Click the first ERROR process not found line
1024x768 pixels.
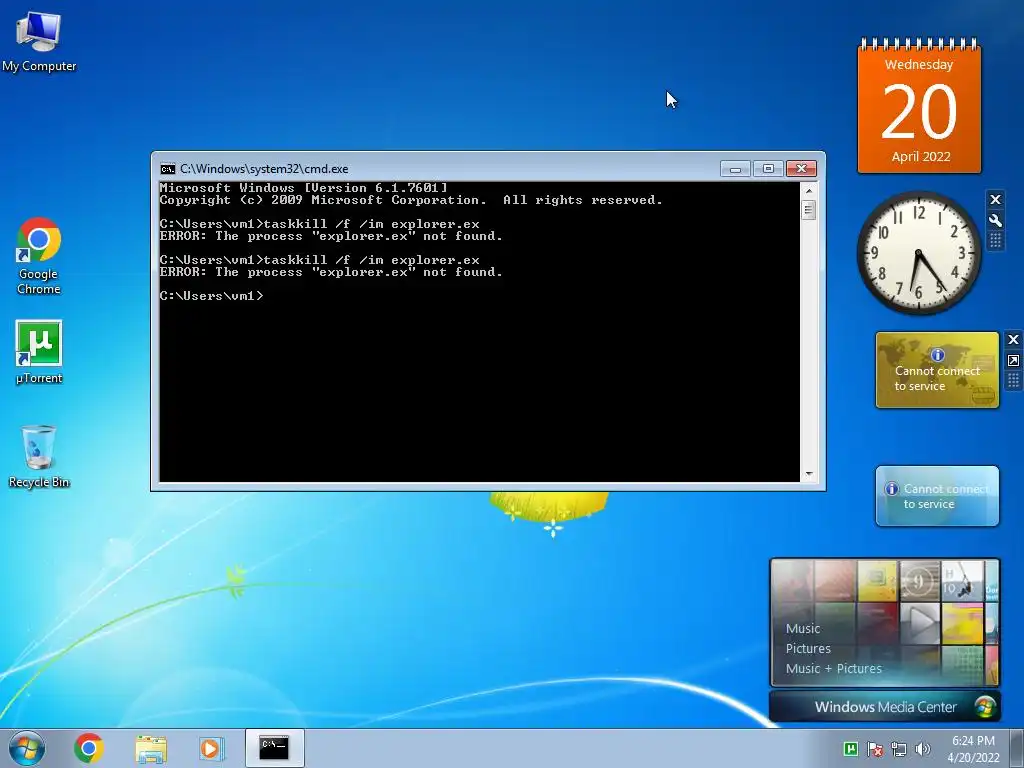click(x=331, y=236)
